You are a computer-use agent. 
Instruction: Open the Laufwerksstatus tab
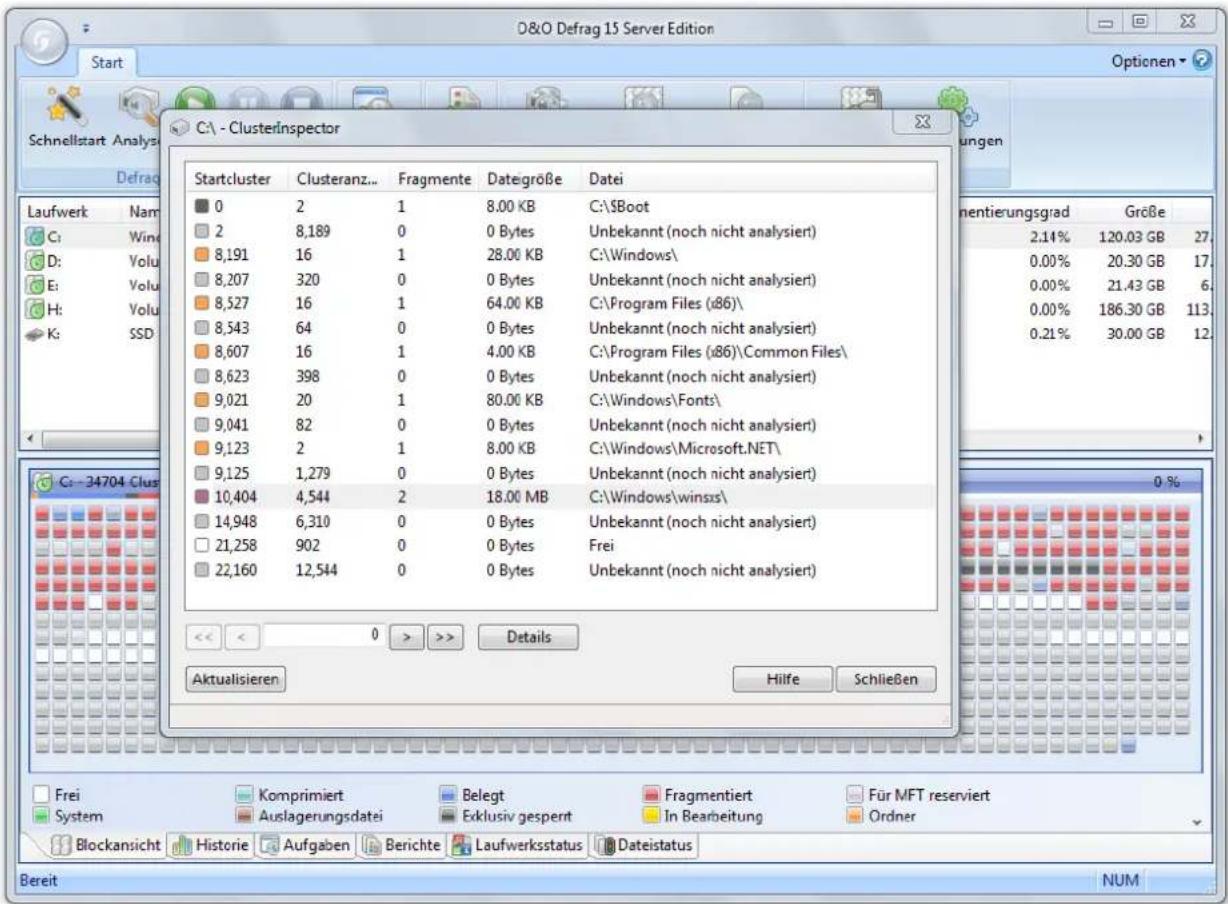coord(517,846)
